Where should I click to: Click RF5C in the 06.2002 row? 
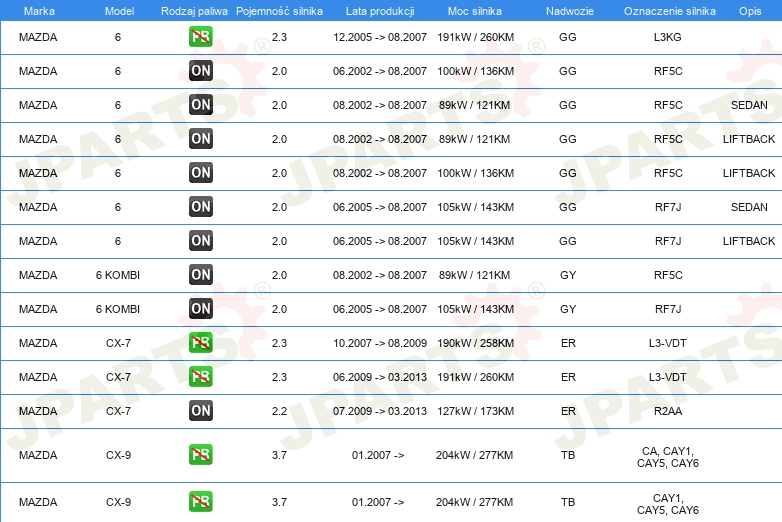pyautogui.click(x=668, y=71)
